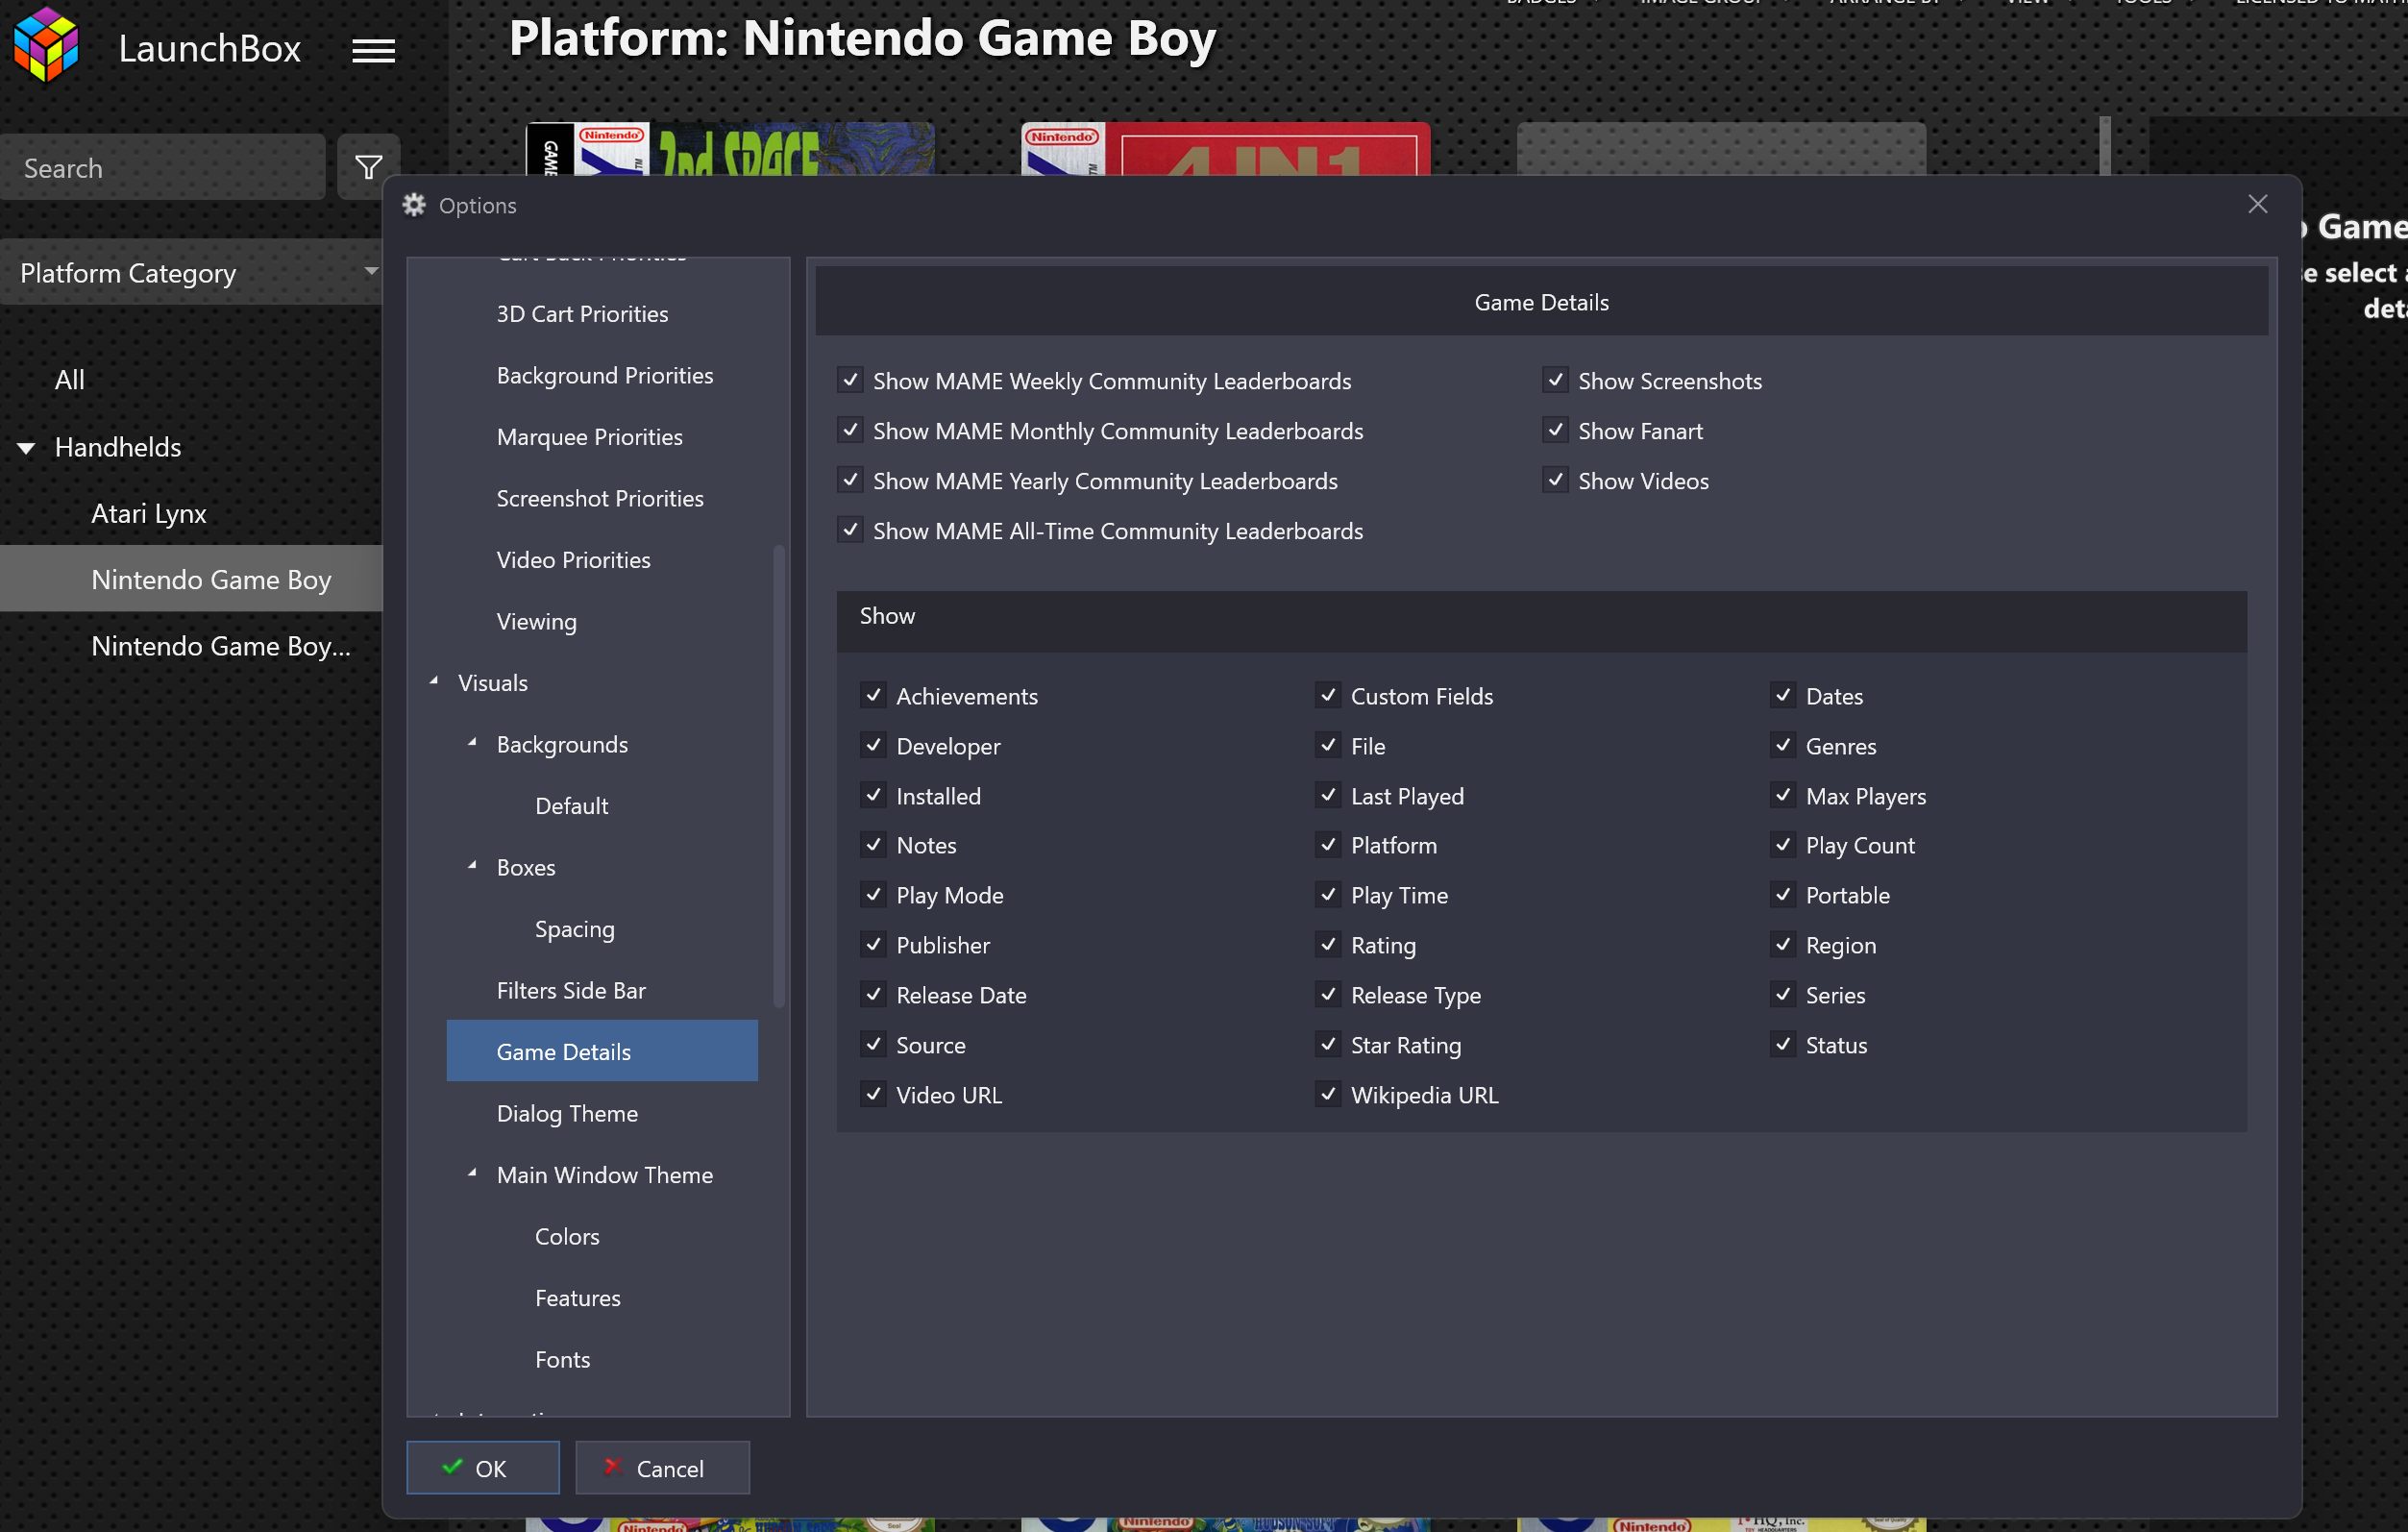Viewport: 2408px width, 1532px height.
Task: Toggle Show MAME Monthly Community Leaderboards
Action: pyautogui.click(x=850, y=430)
